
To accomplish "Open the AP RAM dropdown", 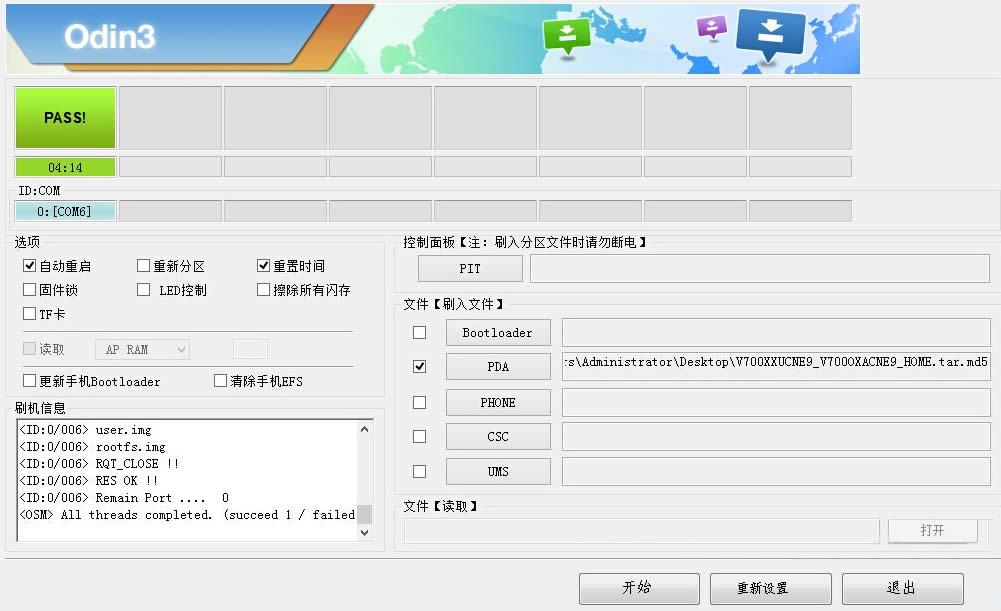I will pyautogui.click(x=142, y=349).
